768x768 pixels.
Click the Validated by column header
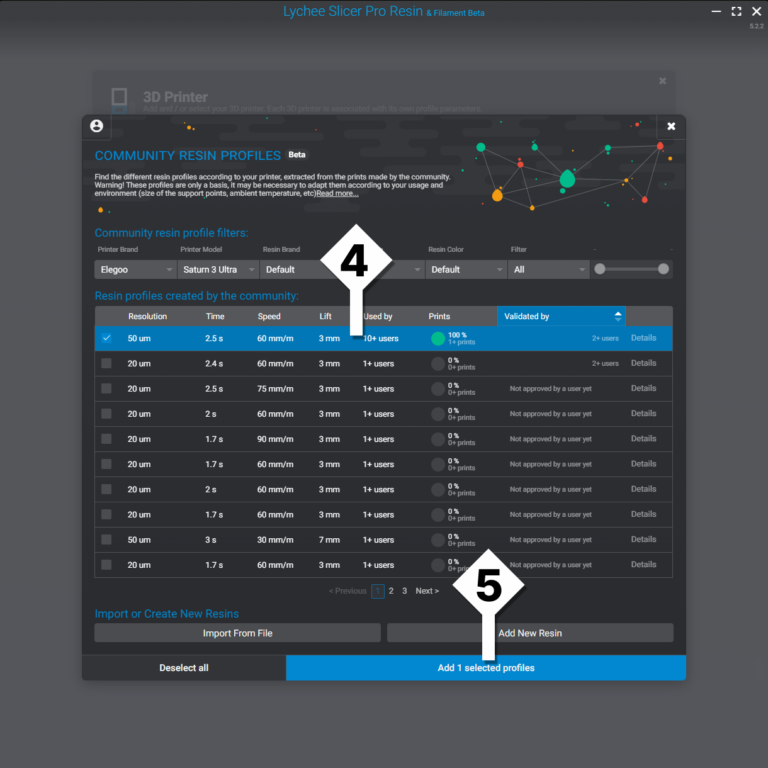(x=561, y=316)
